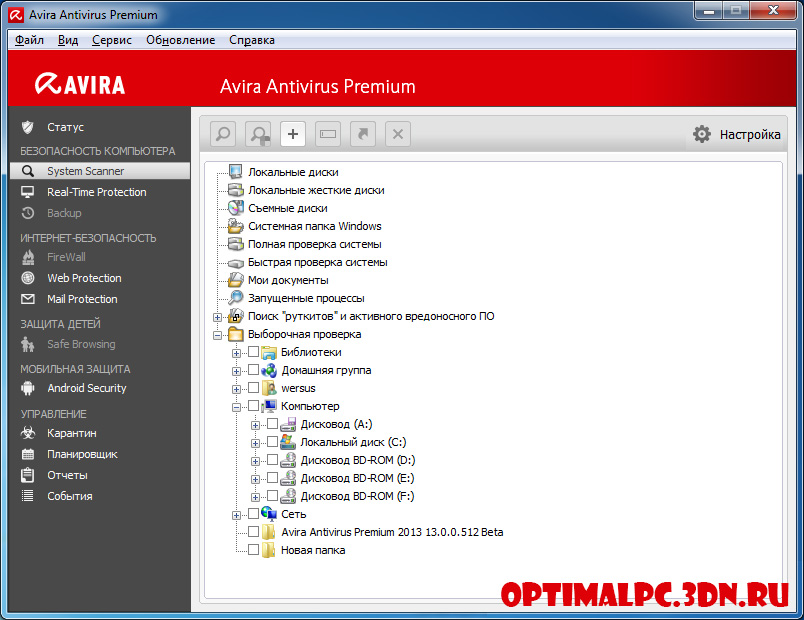Click the gear icon next to Настройка
The width and height of the screenshot is (804, 620).
702,134
